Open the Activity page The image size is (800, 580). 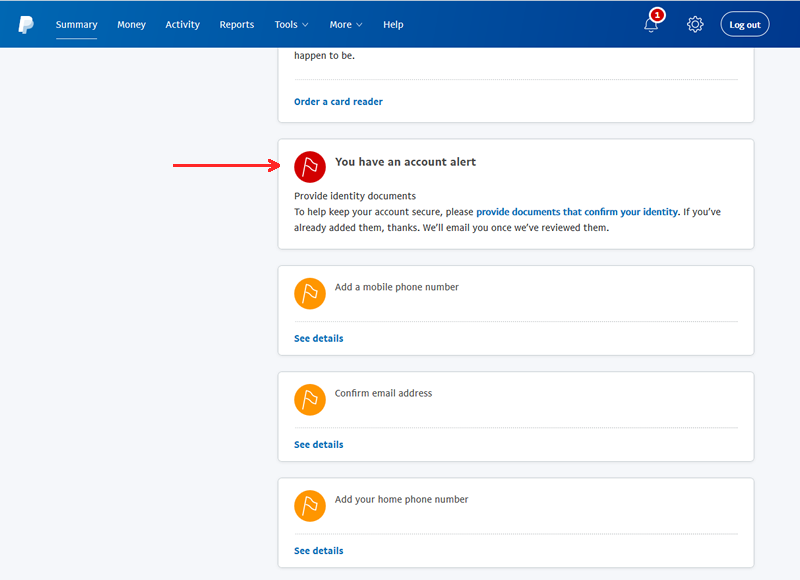(182, 24)
